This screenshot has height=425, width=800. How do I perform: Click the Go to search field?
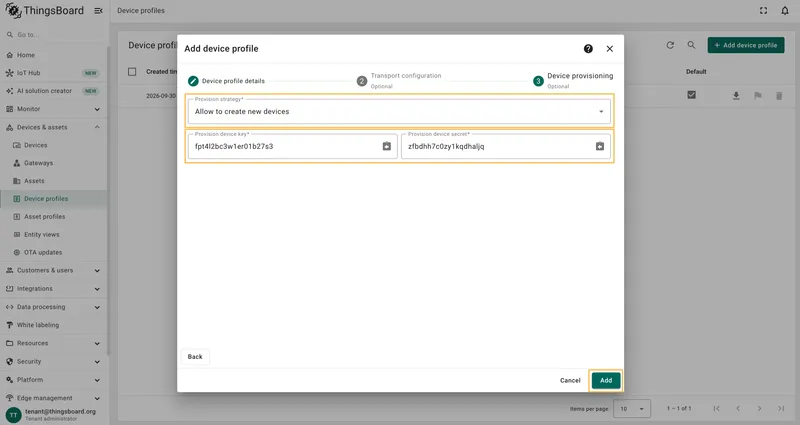[54, 35]
